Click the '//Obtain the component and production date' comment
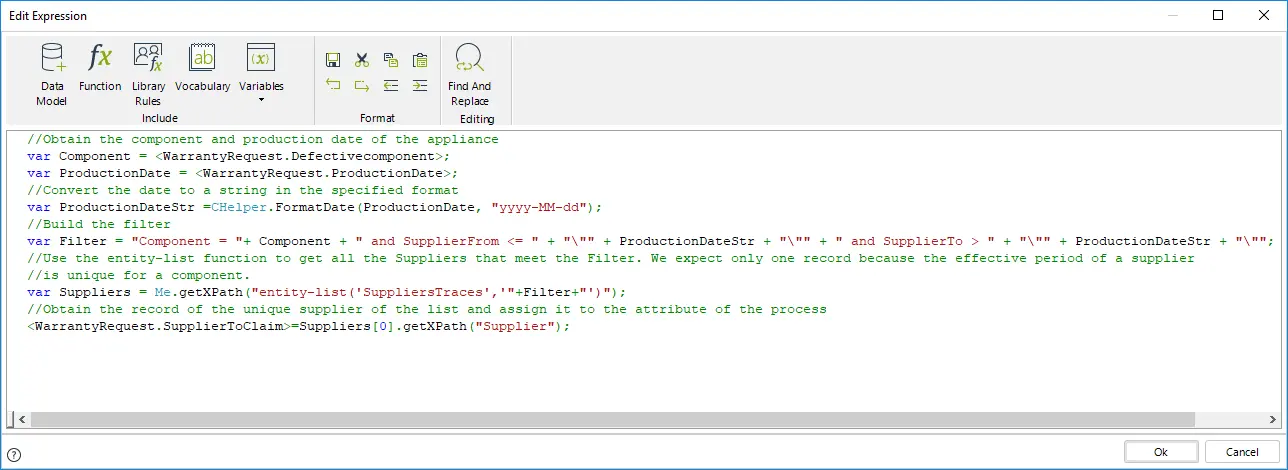Image resolution: width=1288 pixels, height=470 pixels. (263, 139)
